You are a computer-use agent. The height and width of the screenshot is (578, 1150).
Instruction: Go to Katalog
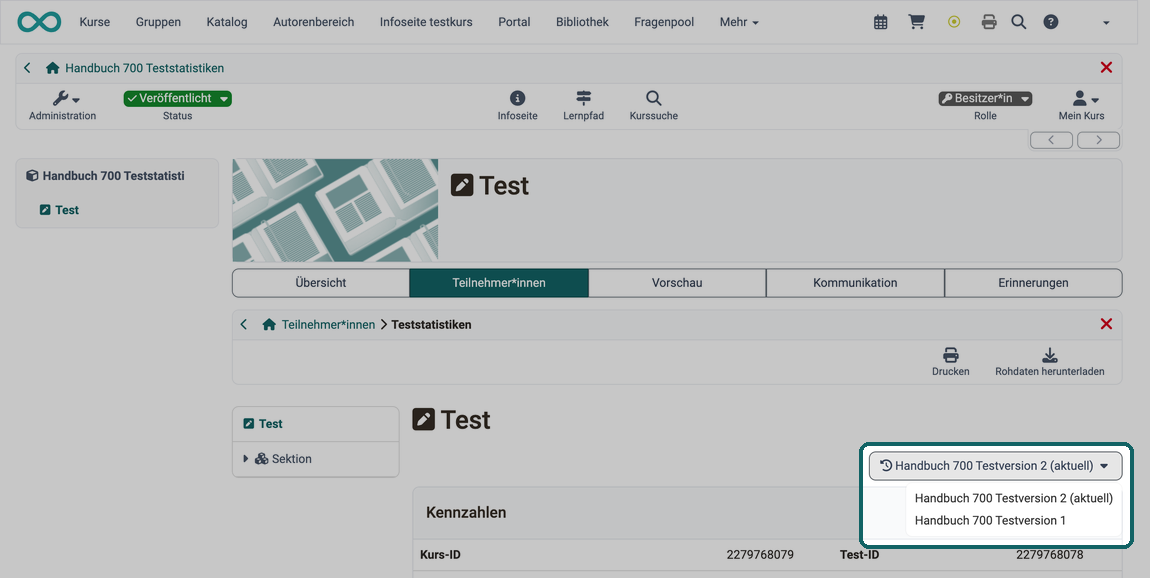[227, 22]
